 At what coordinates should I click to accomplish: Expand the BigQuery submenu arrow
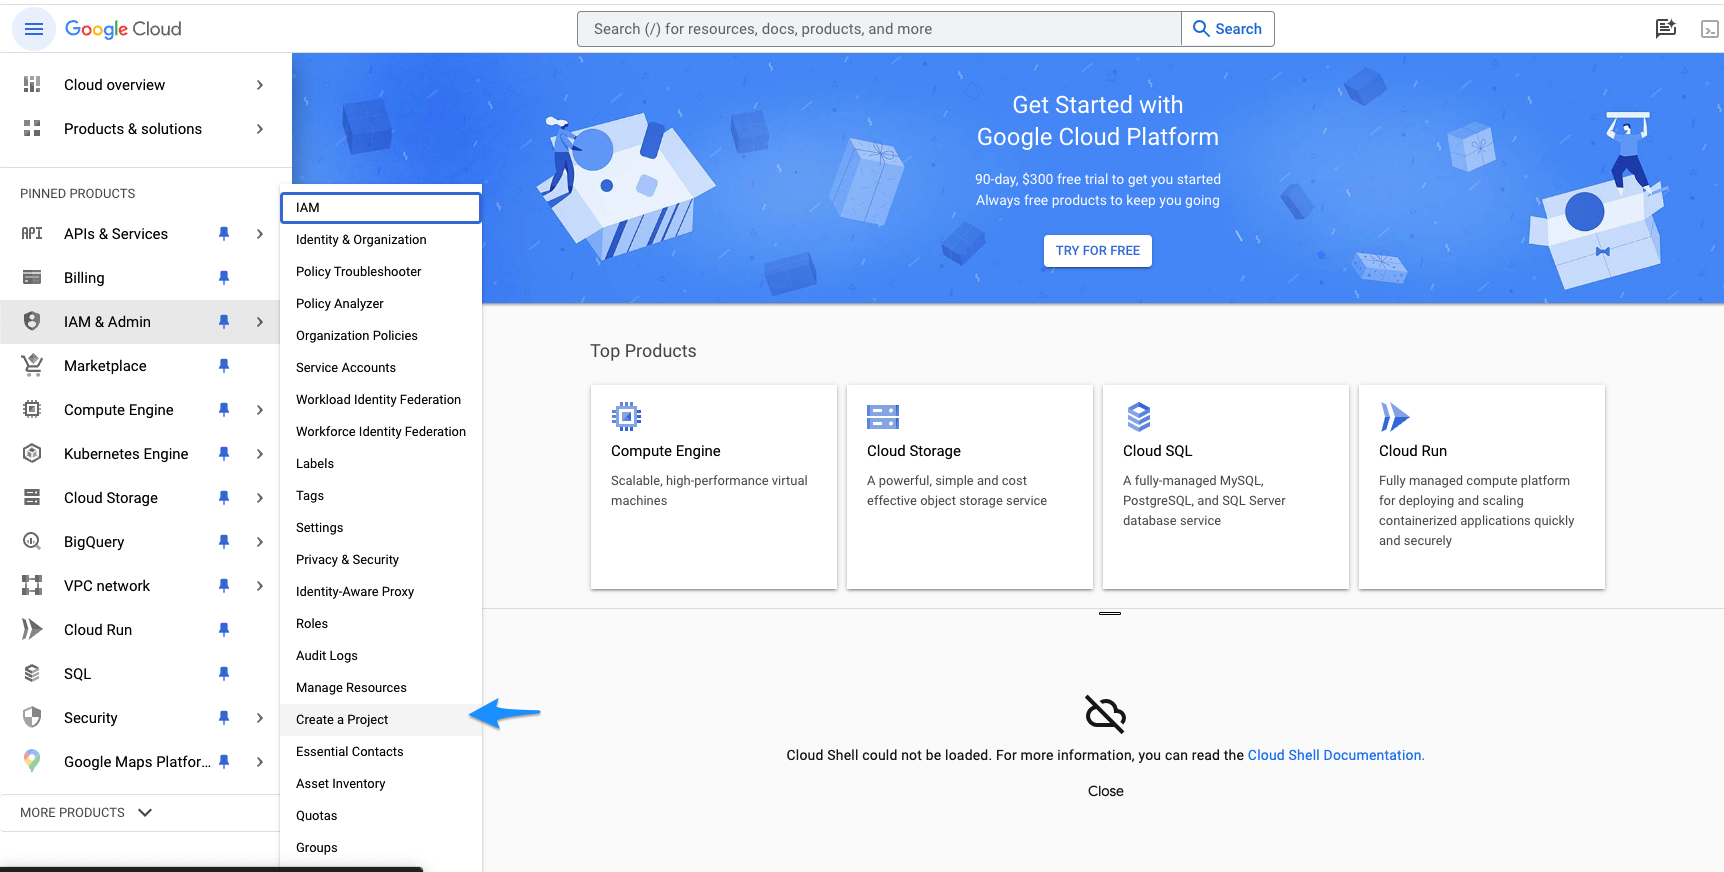260,541
